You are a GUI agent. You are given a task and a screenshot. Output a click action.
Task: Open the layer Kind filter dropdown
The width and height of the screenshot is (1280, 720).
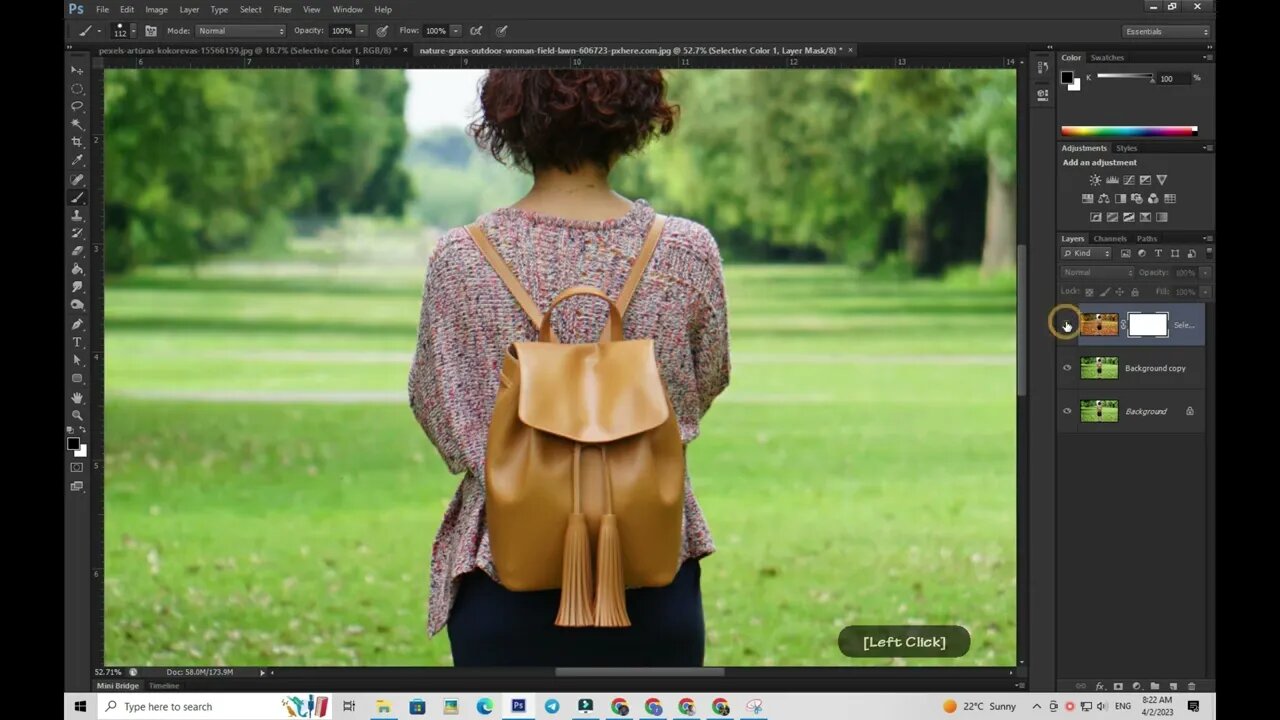[x=1086, y=253]
